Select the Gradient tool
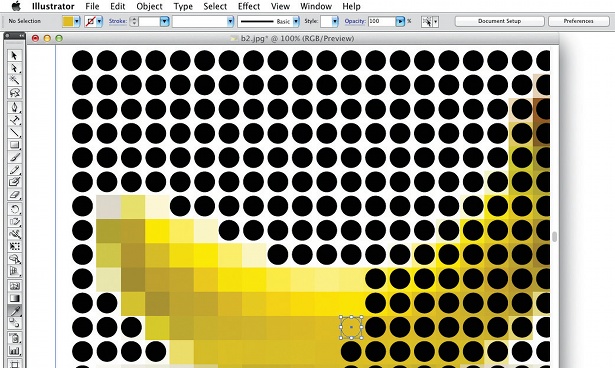This screenshot has height=368, width=615. point(15,298)
